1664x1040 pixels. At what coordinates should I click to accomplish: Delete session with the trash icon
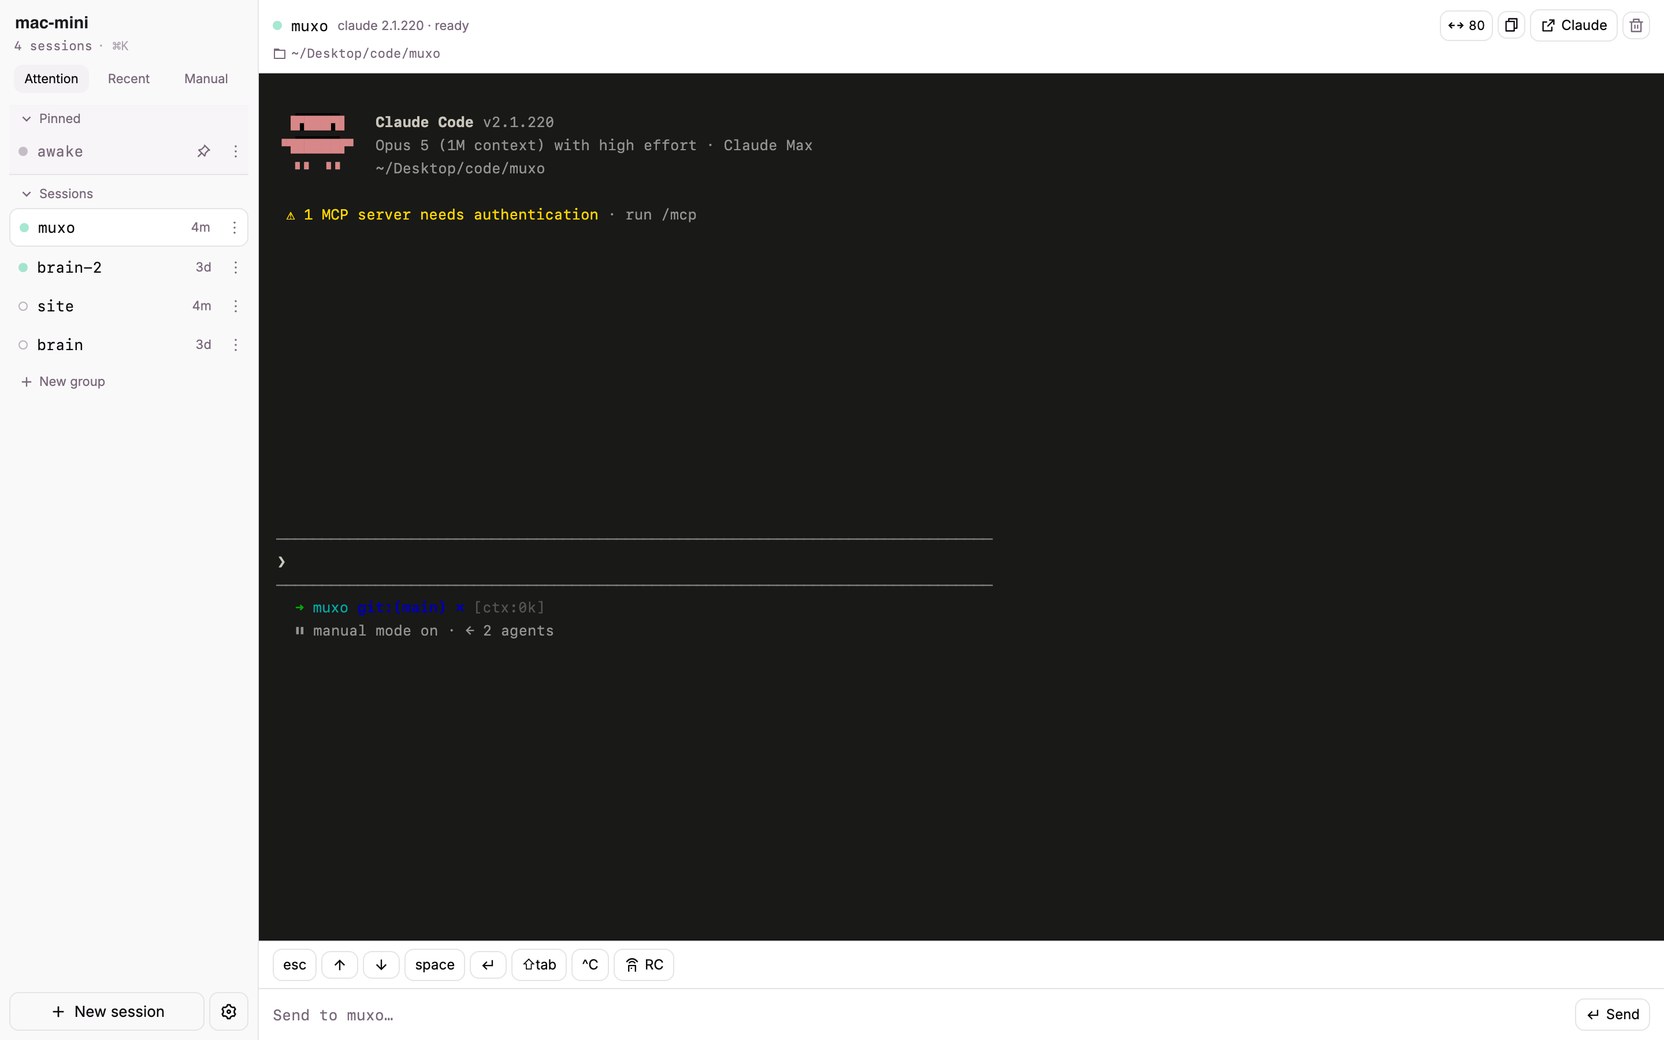click(x=1636, y=25)
